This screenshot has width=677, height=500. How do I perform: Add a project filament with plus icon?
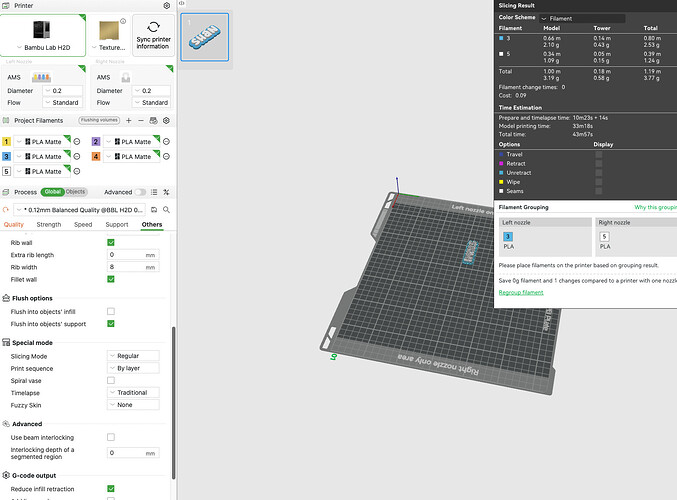click(129, 120)
